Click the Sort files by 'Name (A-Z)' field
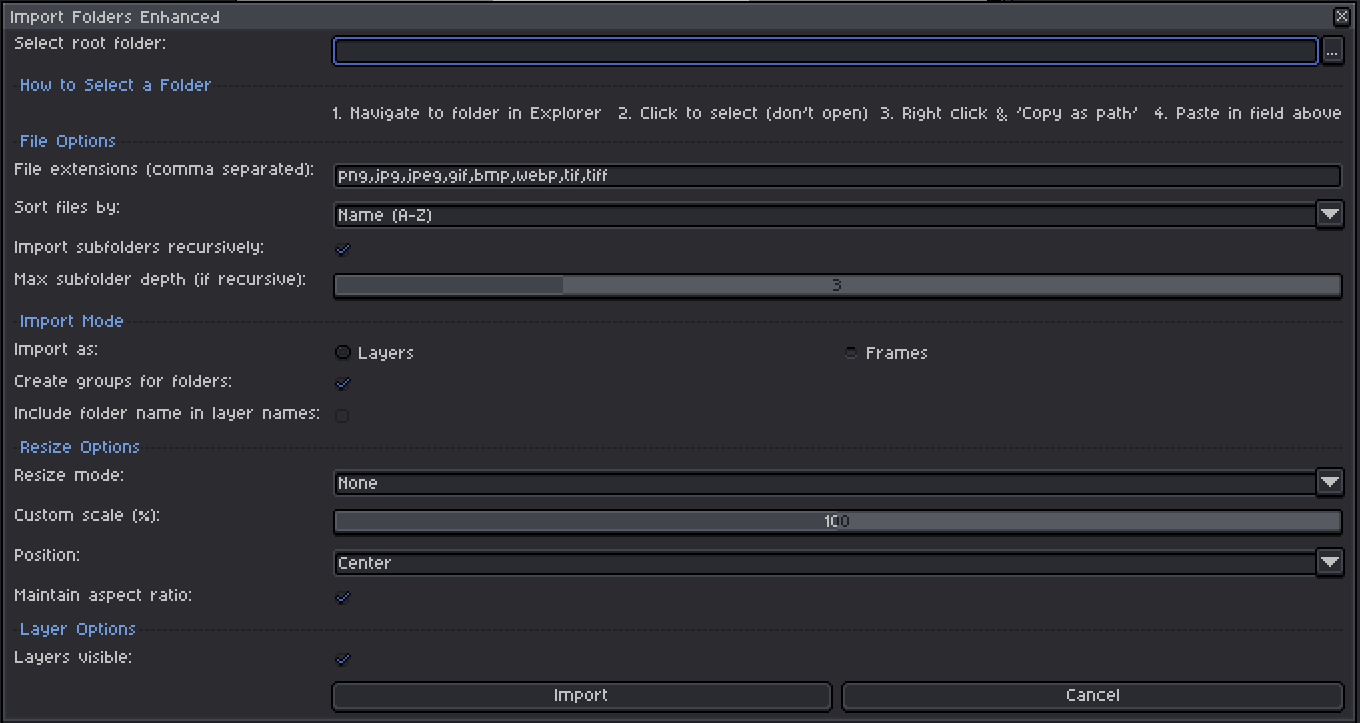 [x=825, y=215]
